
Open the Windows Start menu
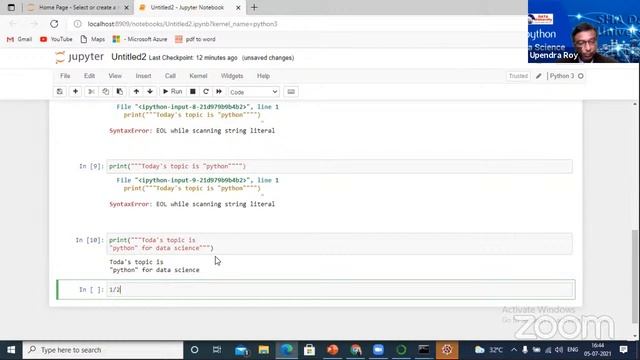(x=11, y=350)
